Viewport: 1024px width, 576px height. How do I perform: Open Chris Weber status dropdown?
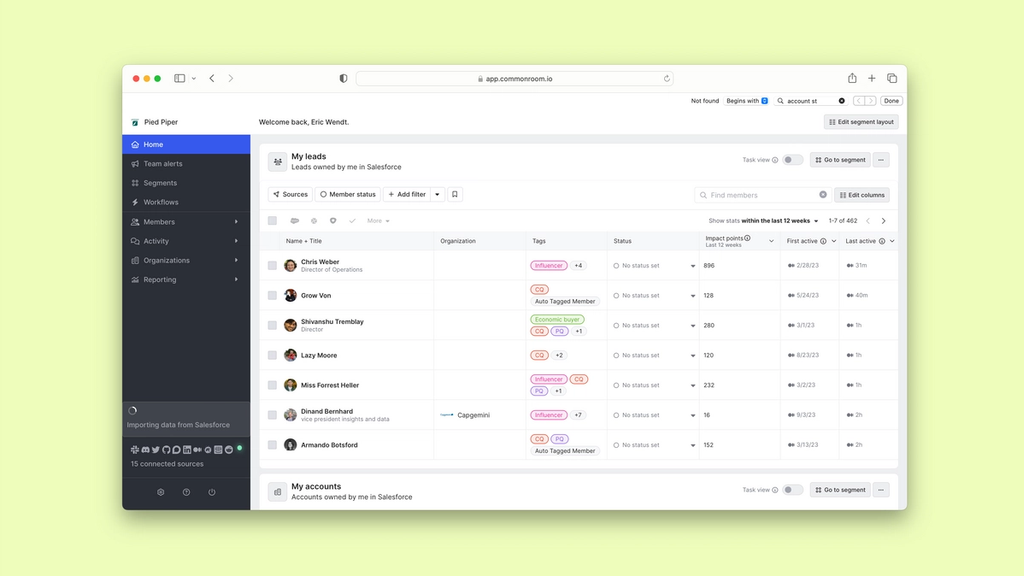pos(693,266)
